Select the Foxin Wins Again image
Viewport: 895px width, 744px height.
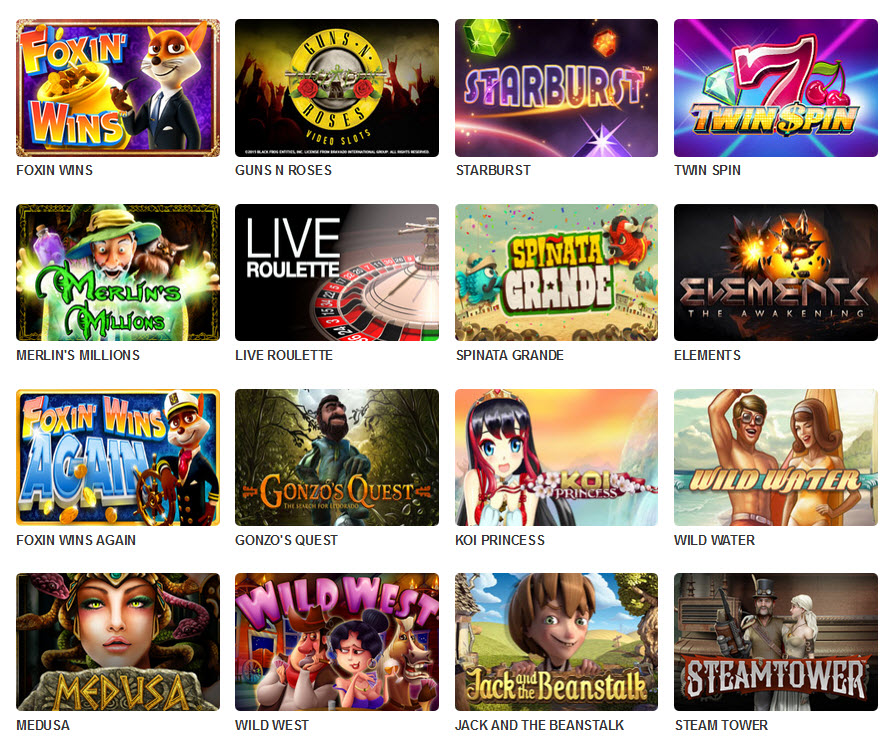(118, 457)
